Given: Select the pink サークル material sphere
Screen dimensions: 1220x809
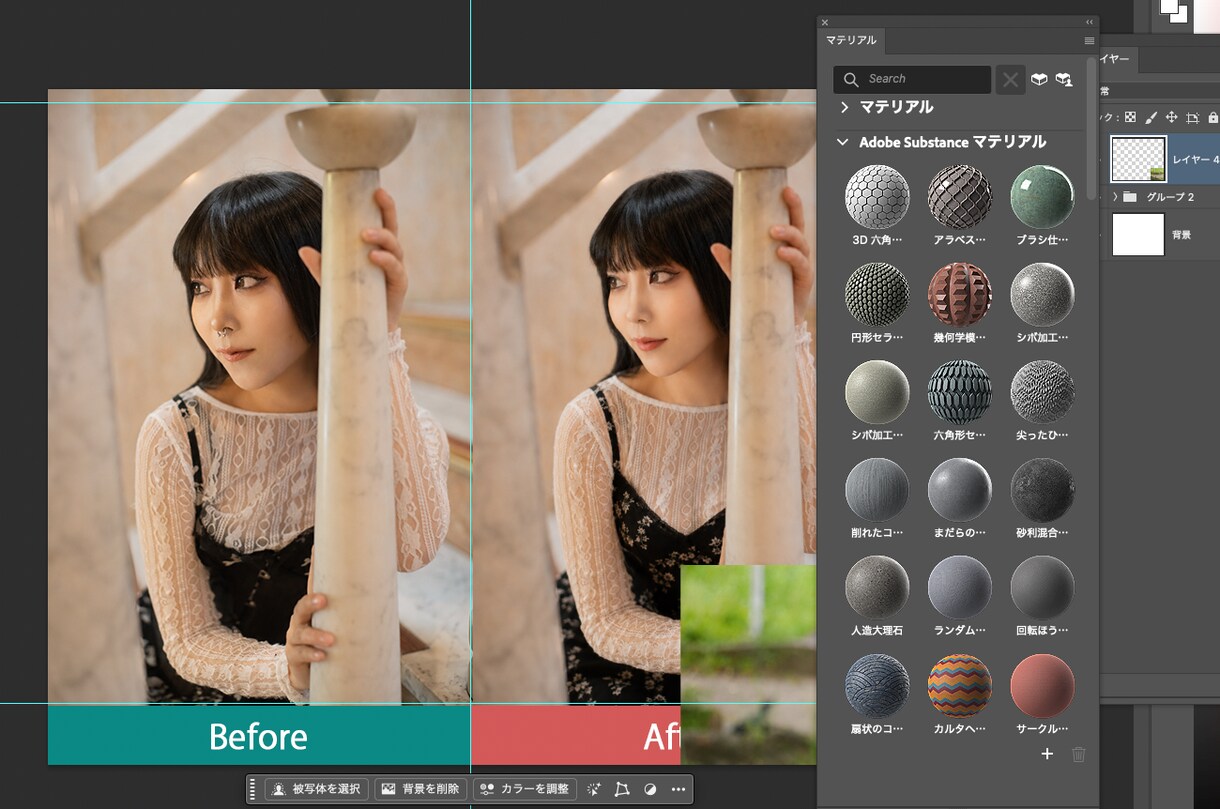Looking at the screenshot, I should tap(1043, 686).
